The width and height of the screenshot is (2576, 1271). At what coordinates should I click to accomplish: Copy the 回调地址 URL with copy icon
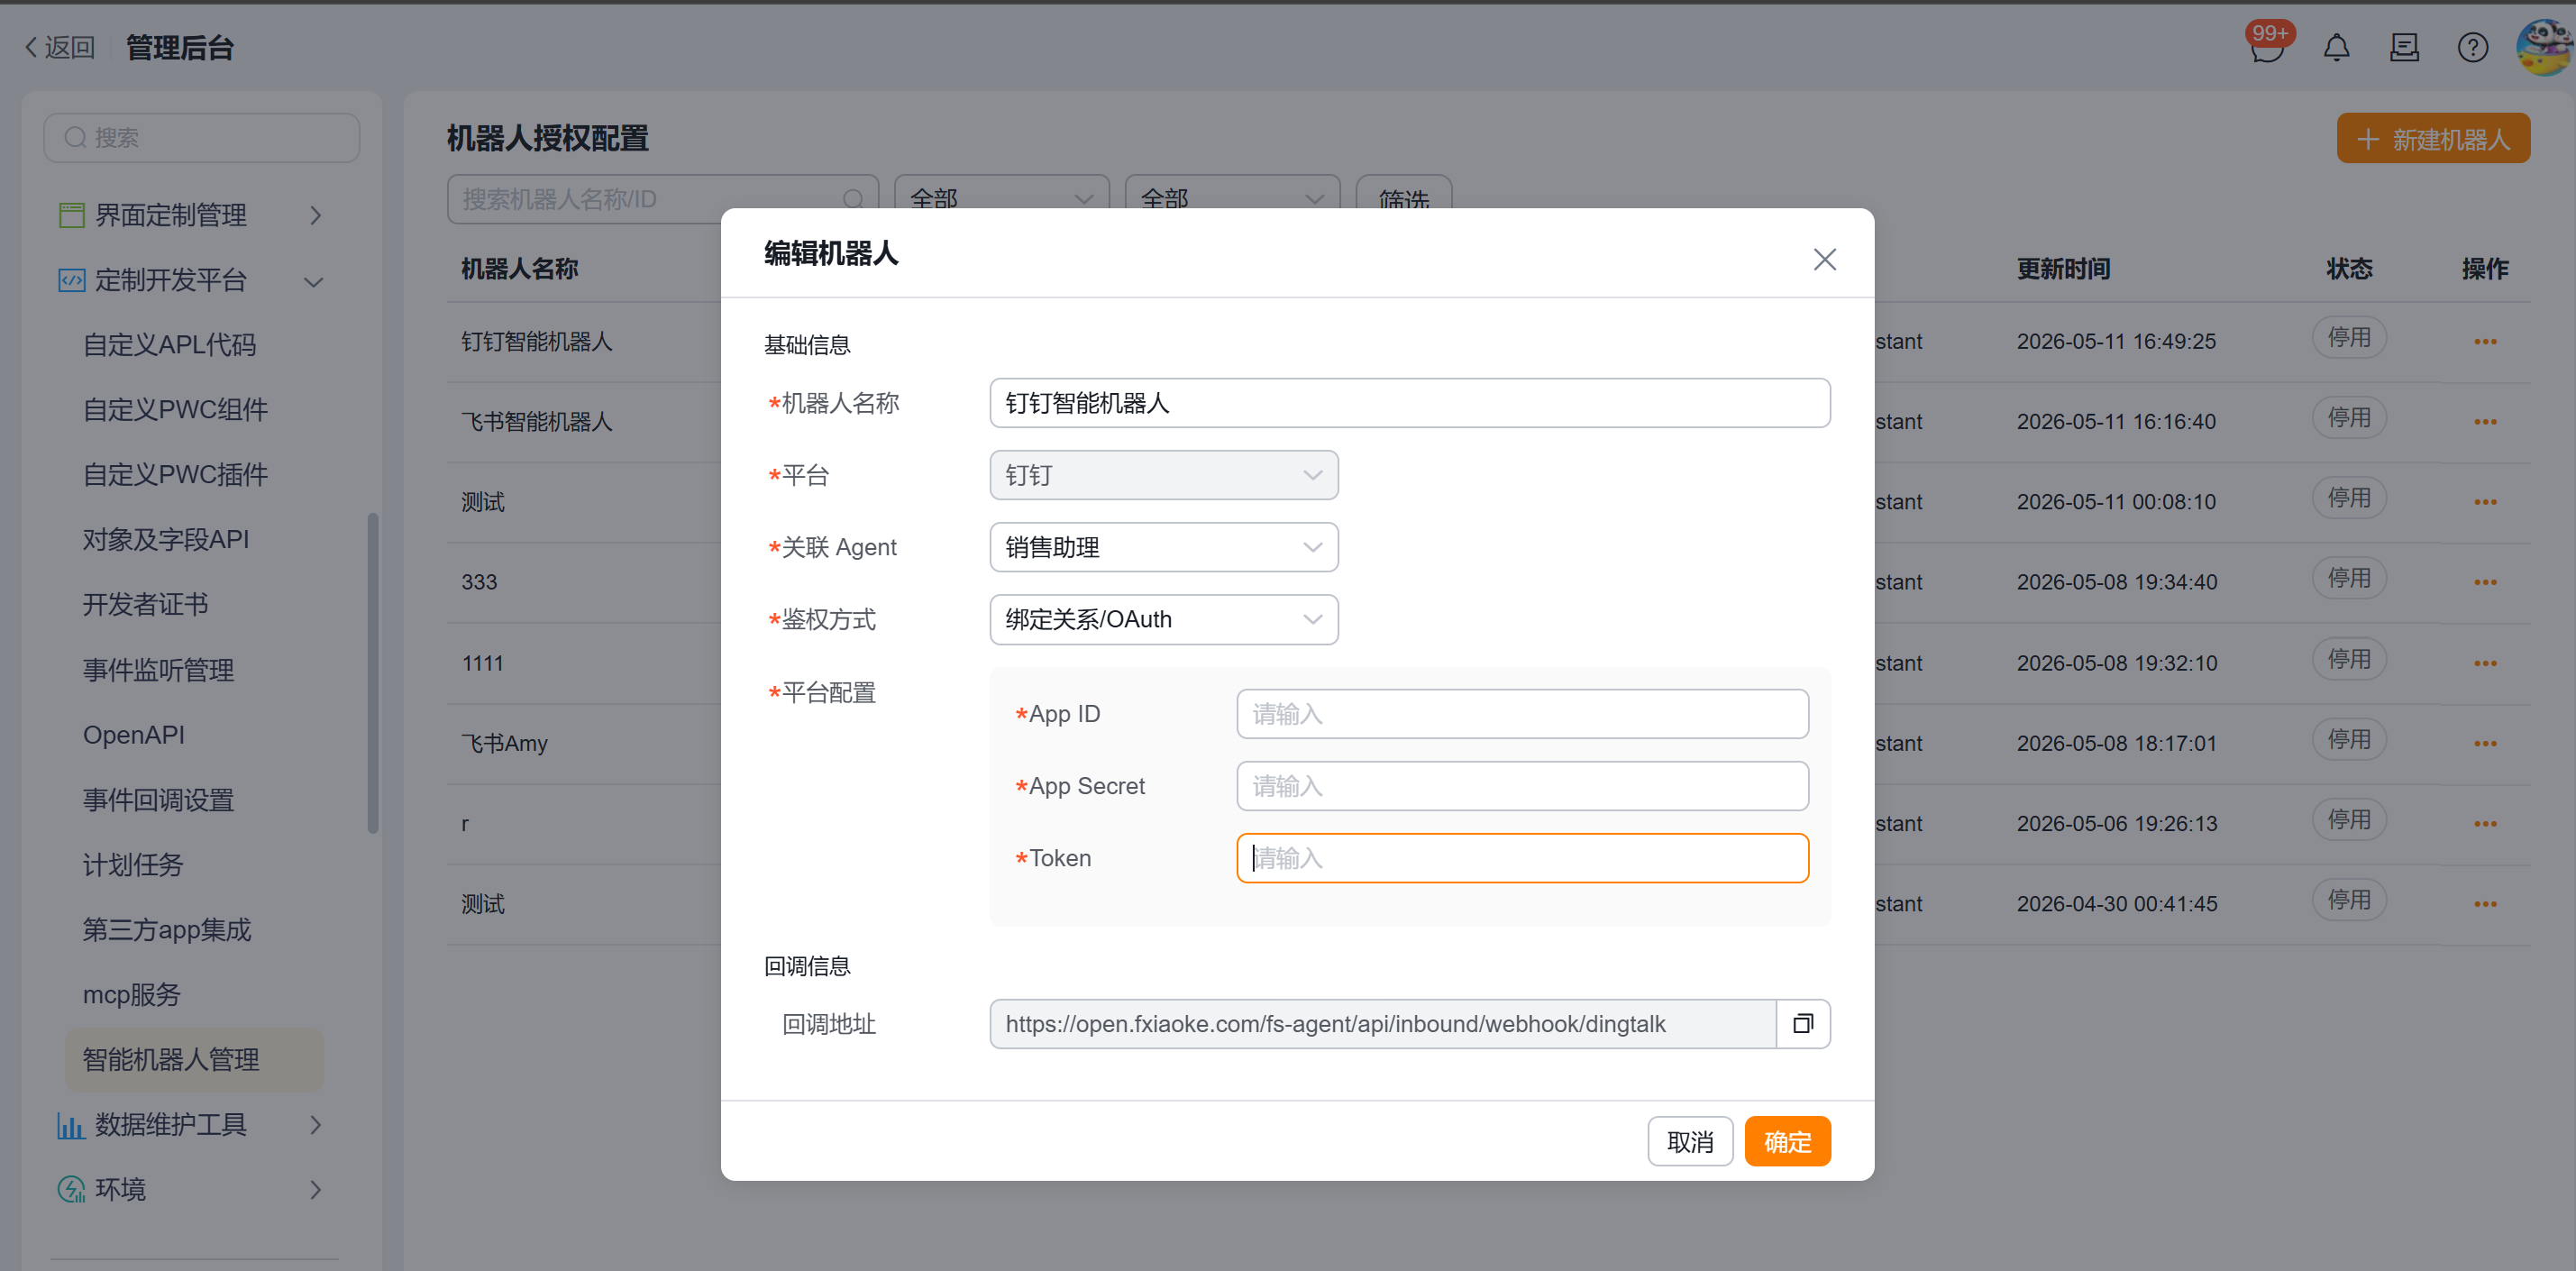1802,1023
